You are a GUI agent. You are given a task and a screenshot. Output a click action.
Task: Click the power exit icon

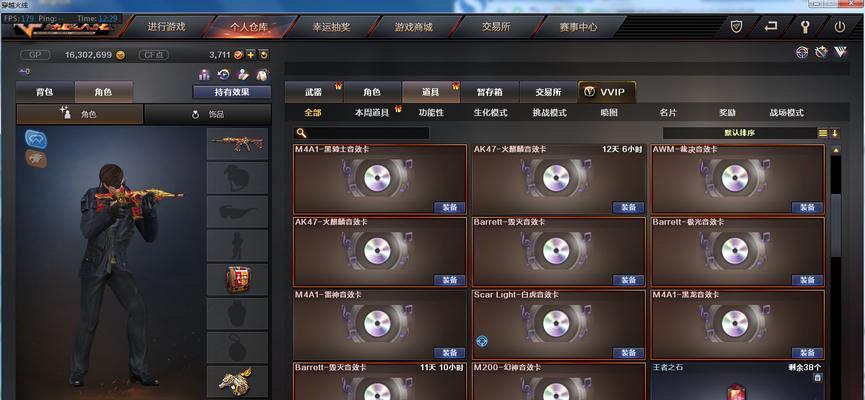840,26
